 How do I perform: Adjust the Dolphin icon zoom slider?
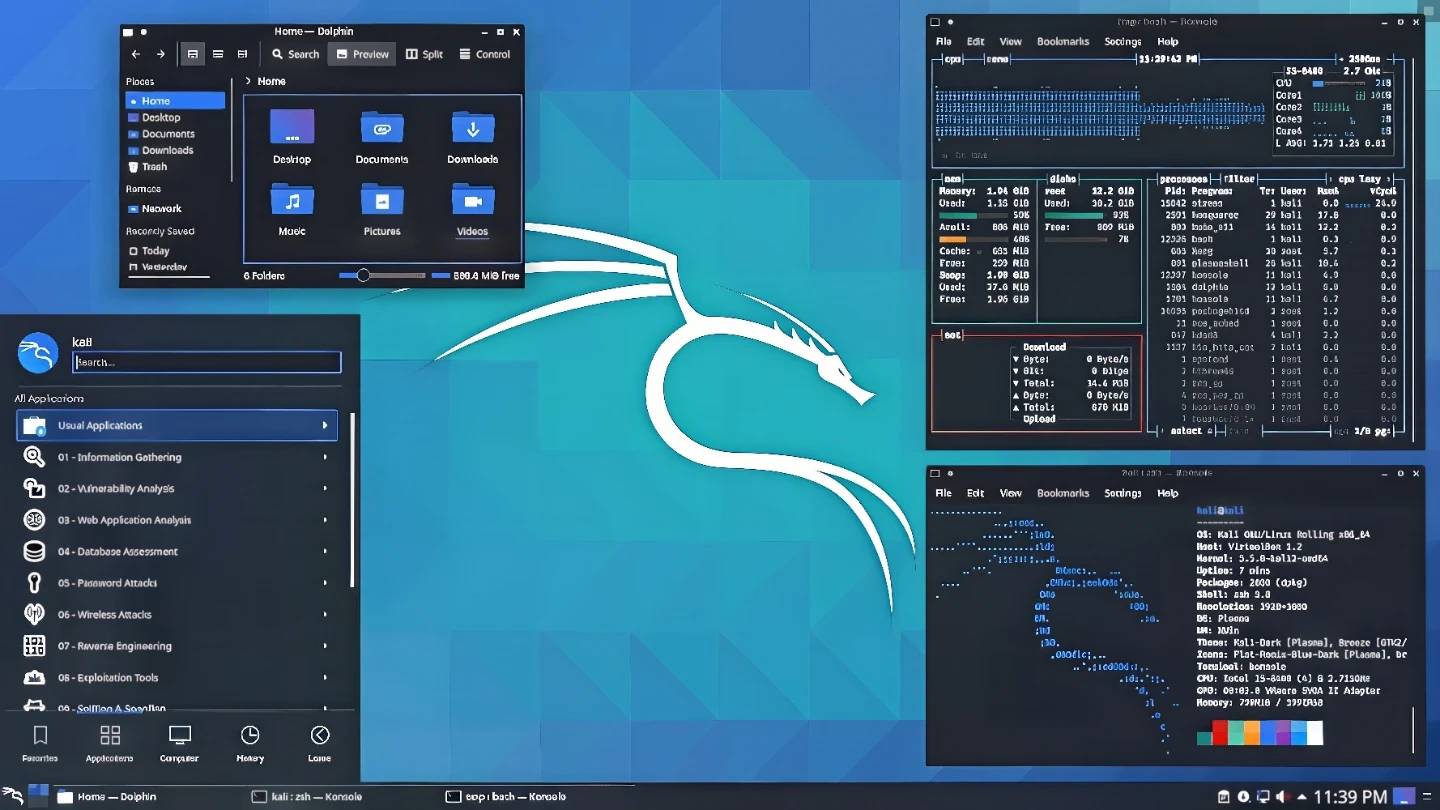point(363,275)
